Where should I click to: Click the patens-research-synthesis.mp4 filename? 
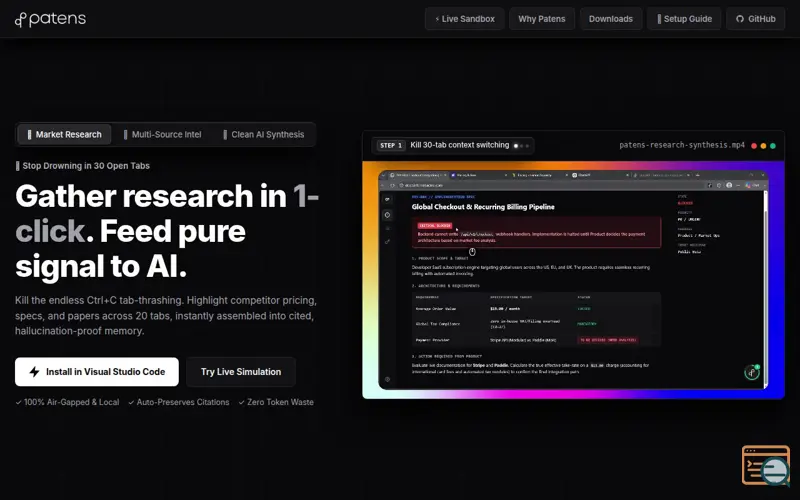682,145
